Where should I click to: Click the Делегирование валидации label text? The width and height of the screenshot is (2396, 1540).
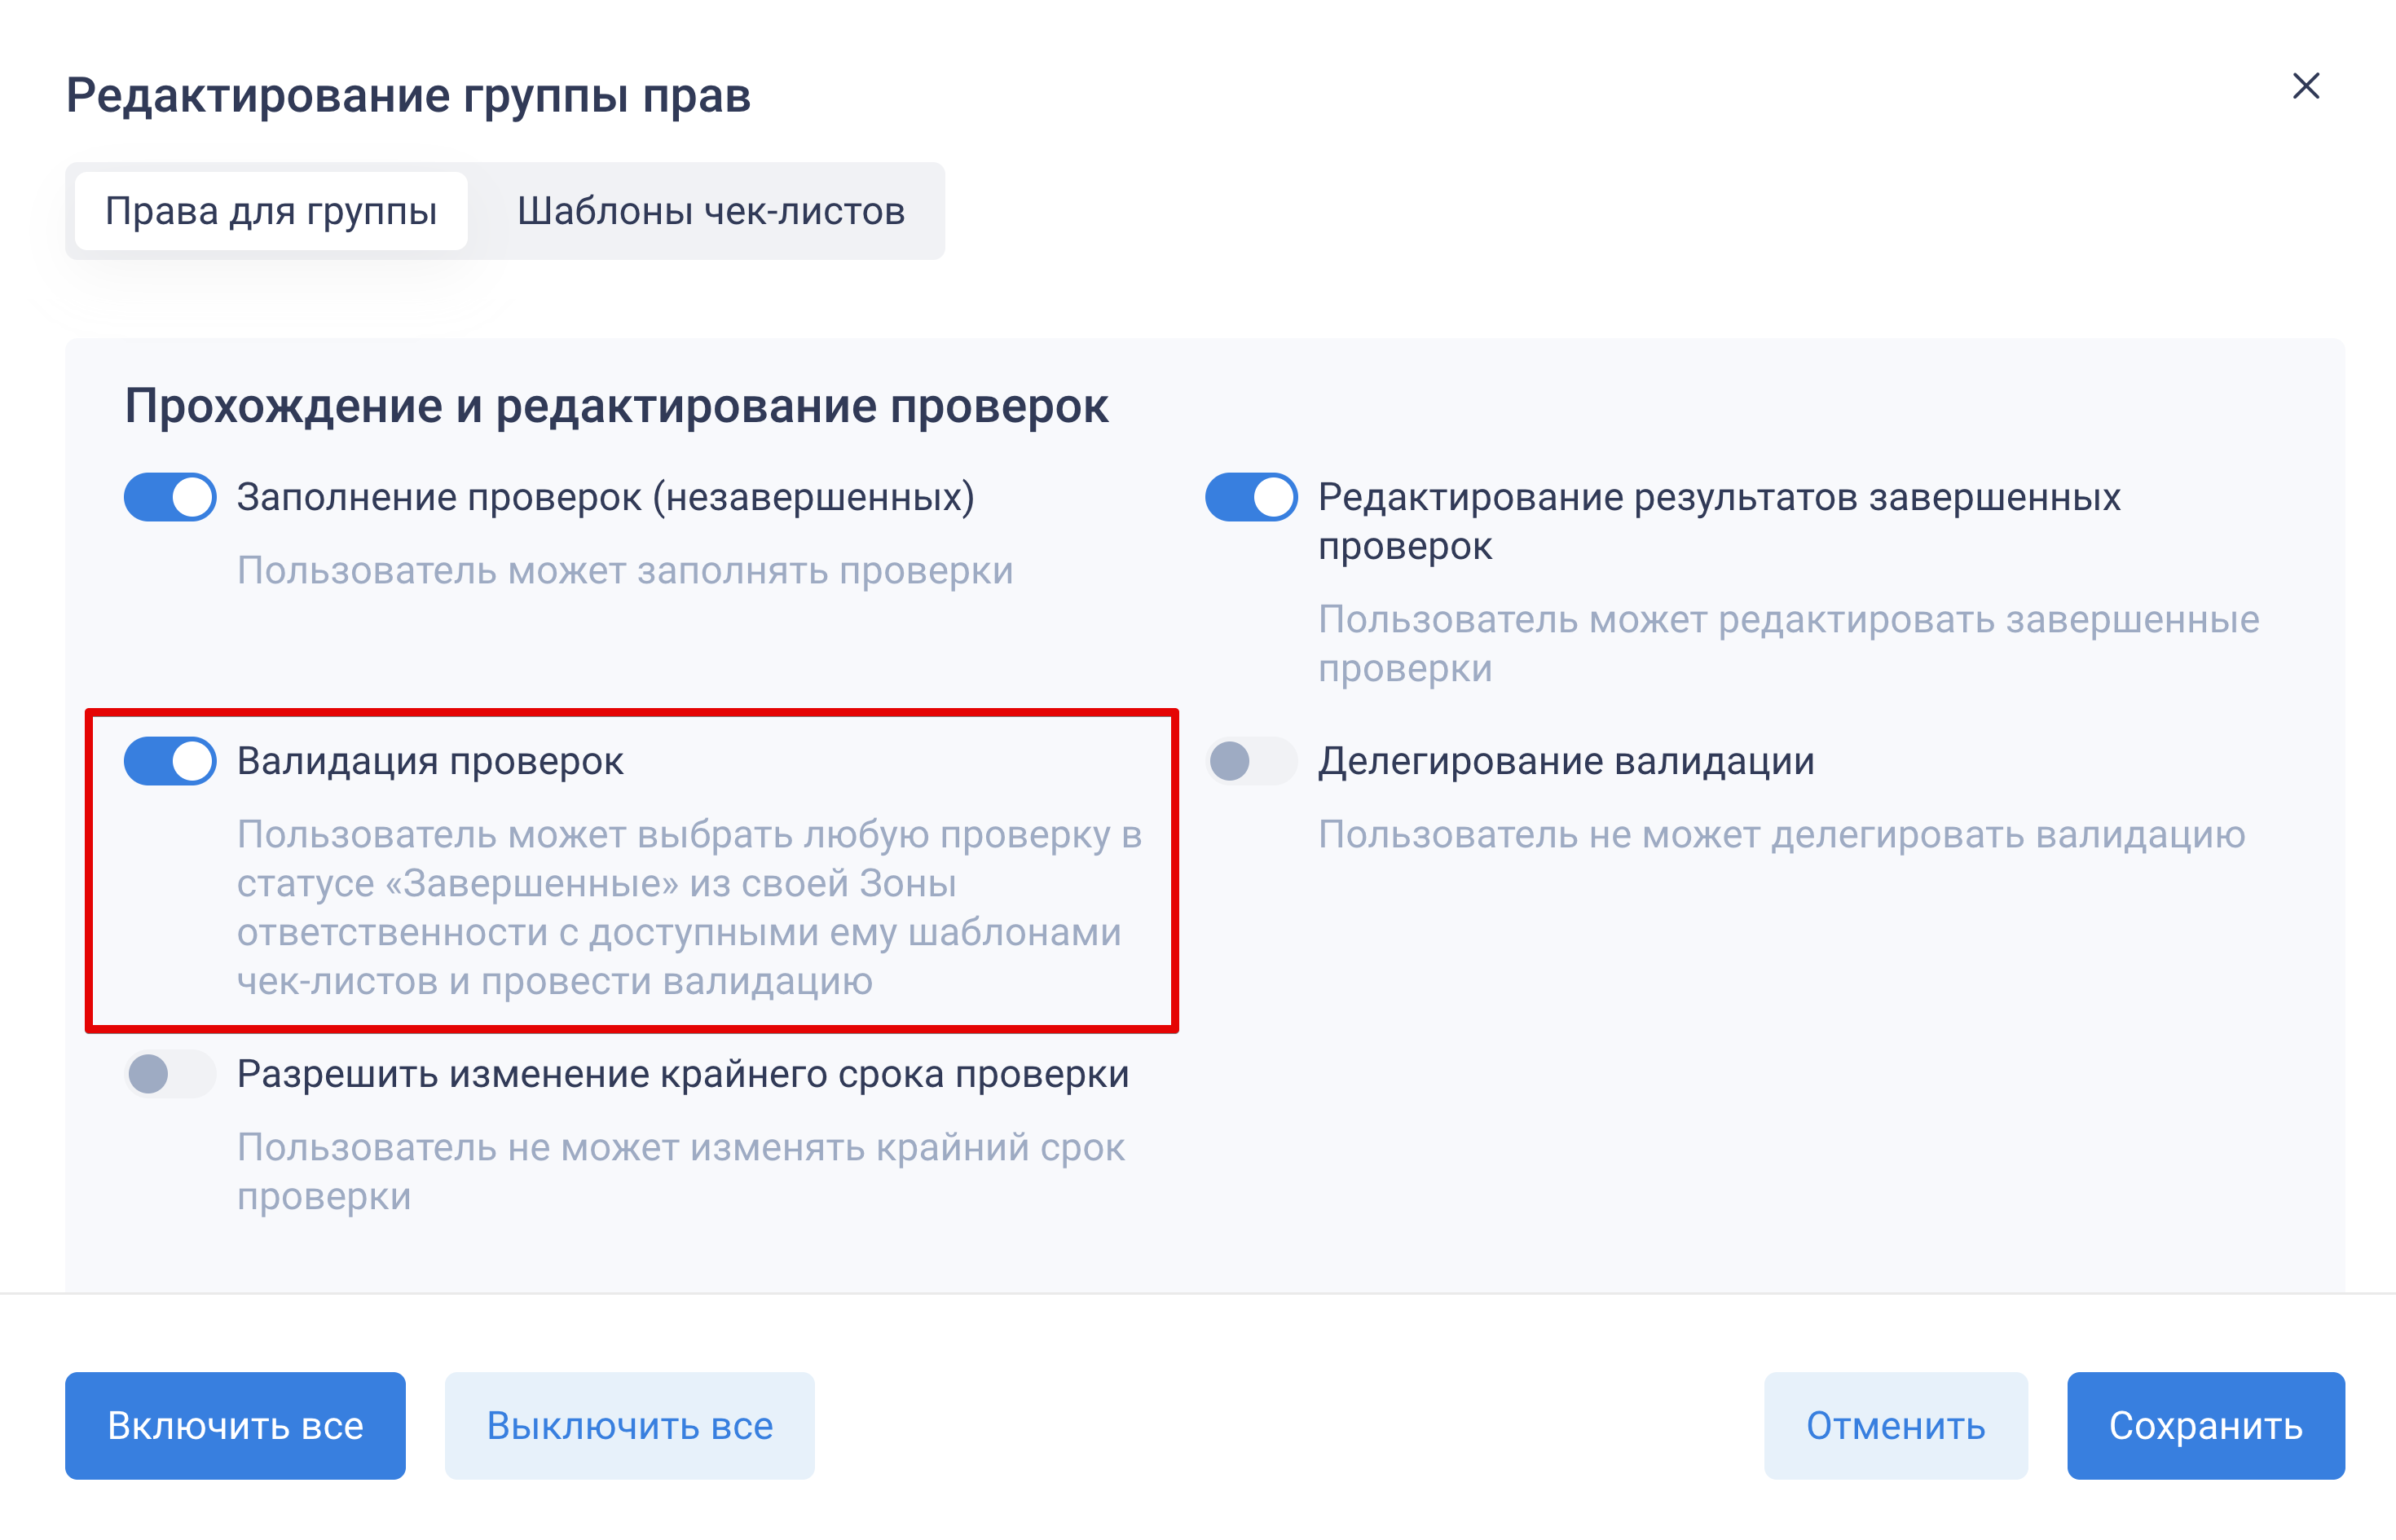[x=1565, y=761]
